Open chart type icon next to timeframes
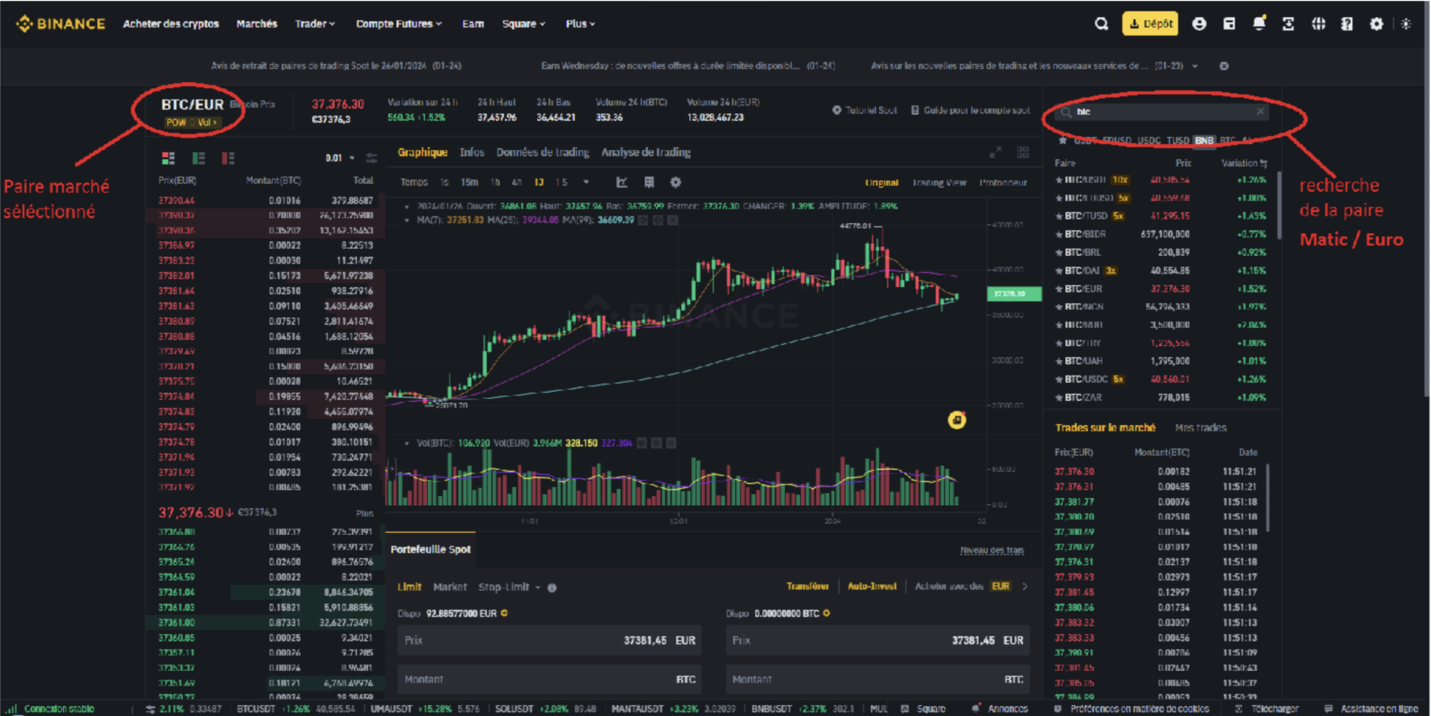This screenshot has height=716, width=1431. [622, 182]
